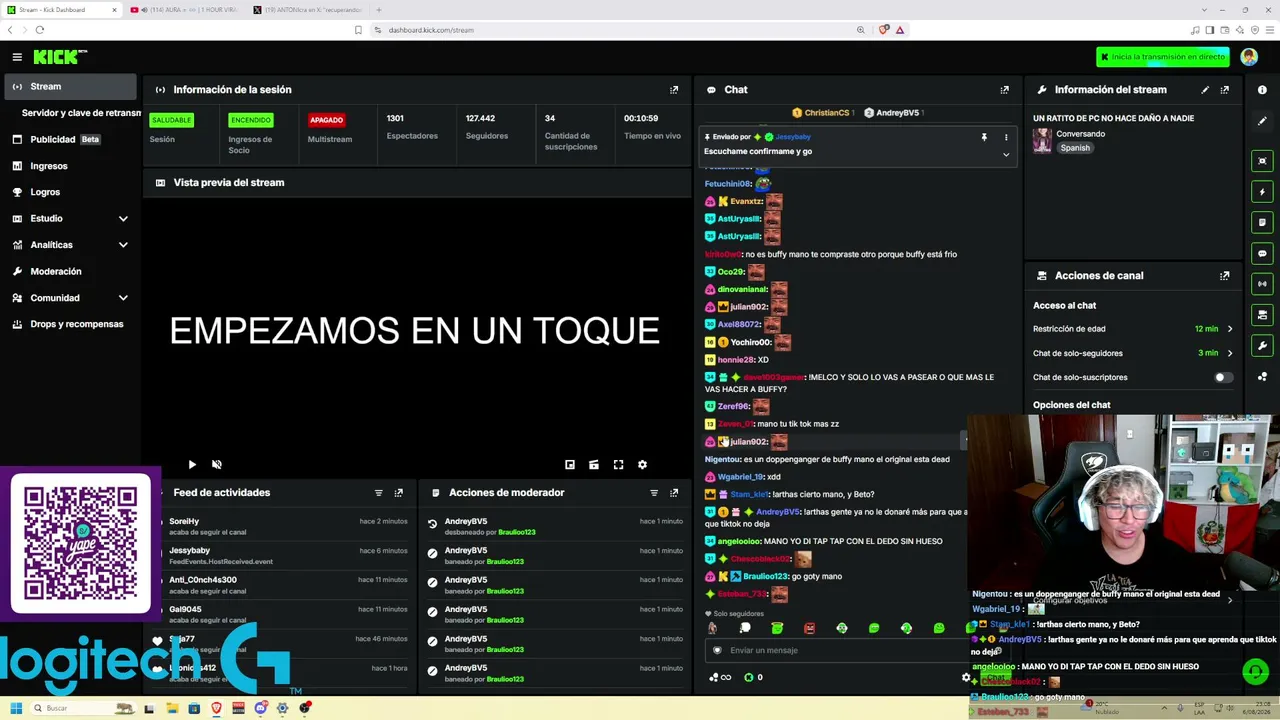1280x720 pixels.
Task: Click the Inicia la transmisión en directo button
Action: 1162,57
